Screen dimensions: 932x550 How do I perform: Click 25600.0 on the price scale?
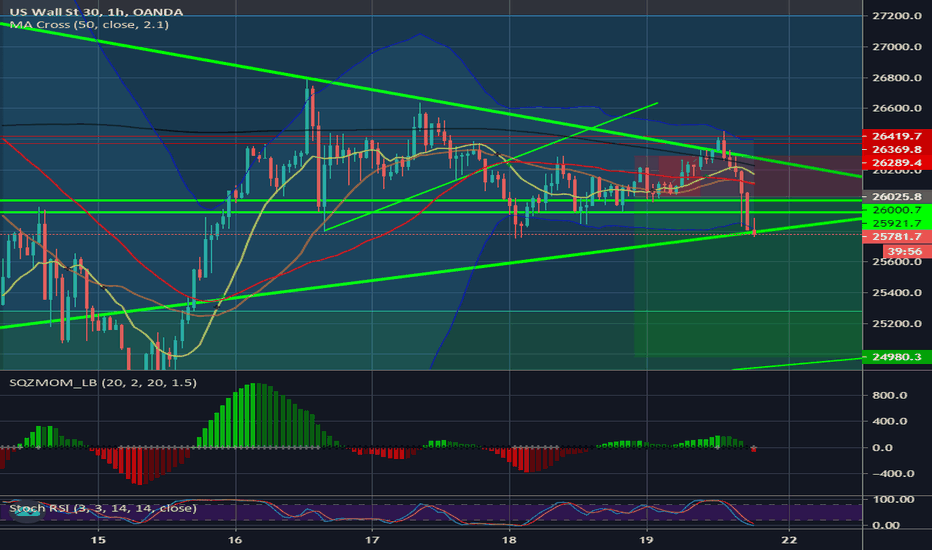tap(896, 262)
